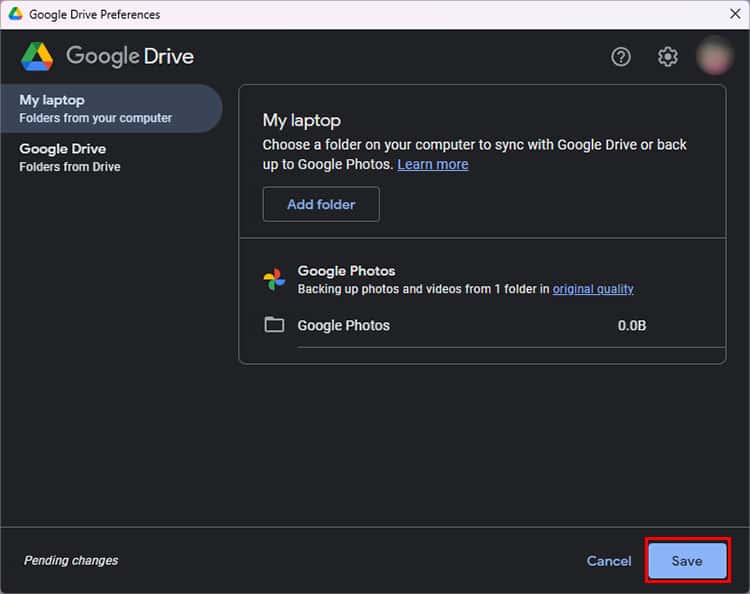
Task: Click the Add folder button
Action: pyautogui.click(x=321, y=204)
